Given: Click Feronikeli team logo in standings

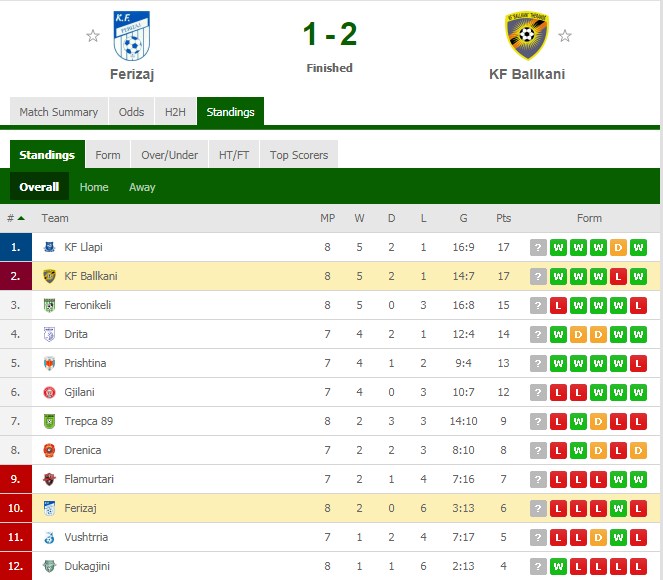Looking at the screenshot, I should pos(49,305).
